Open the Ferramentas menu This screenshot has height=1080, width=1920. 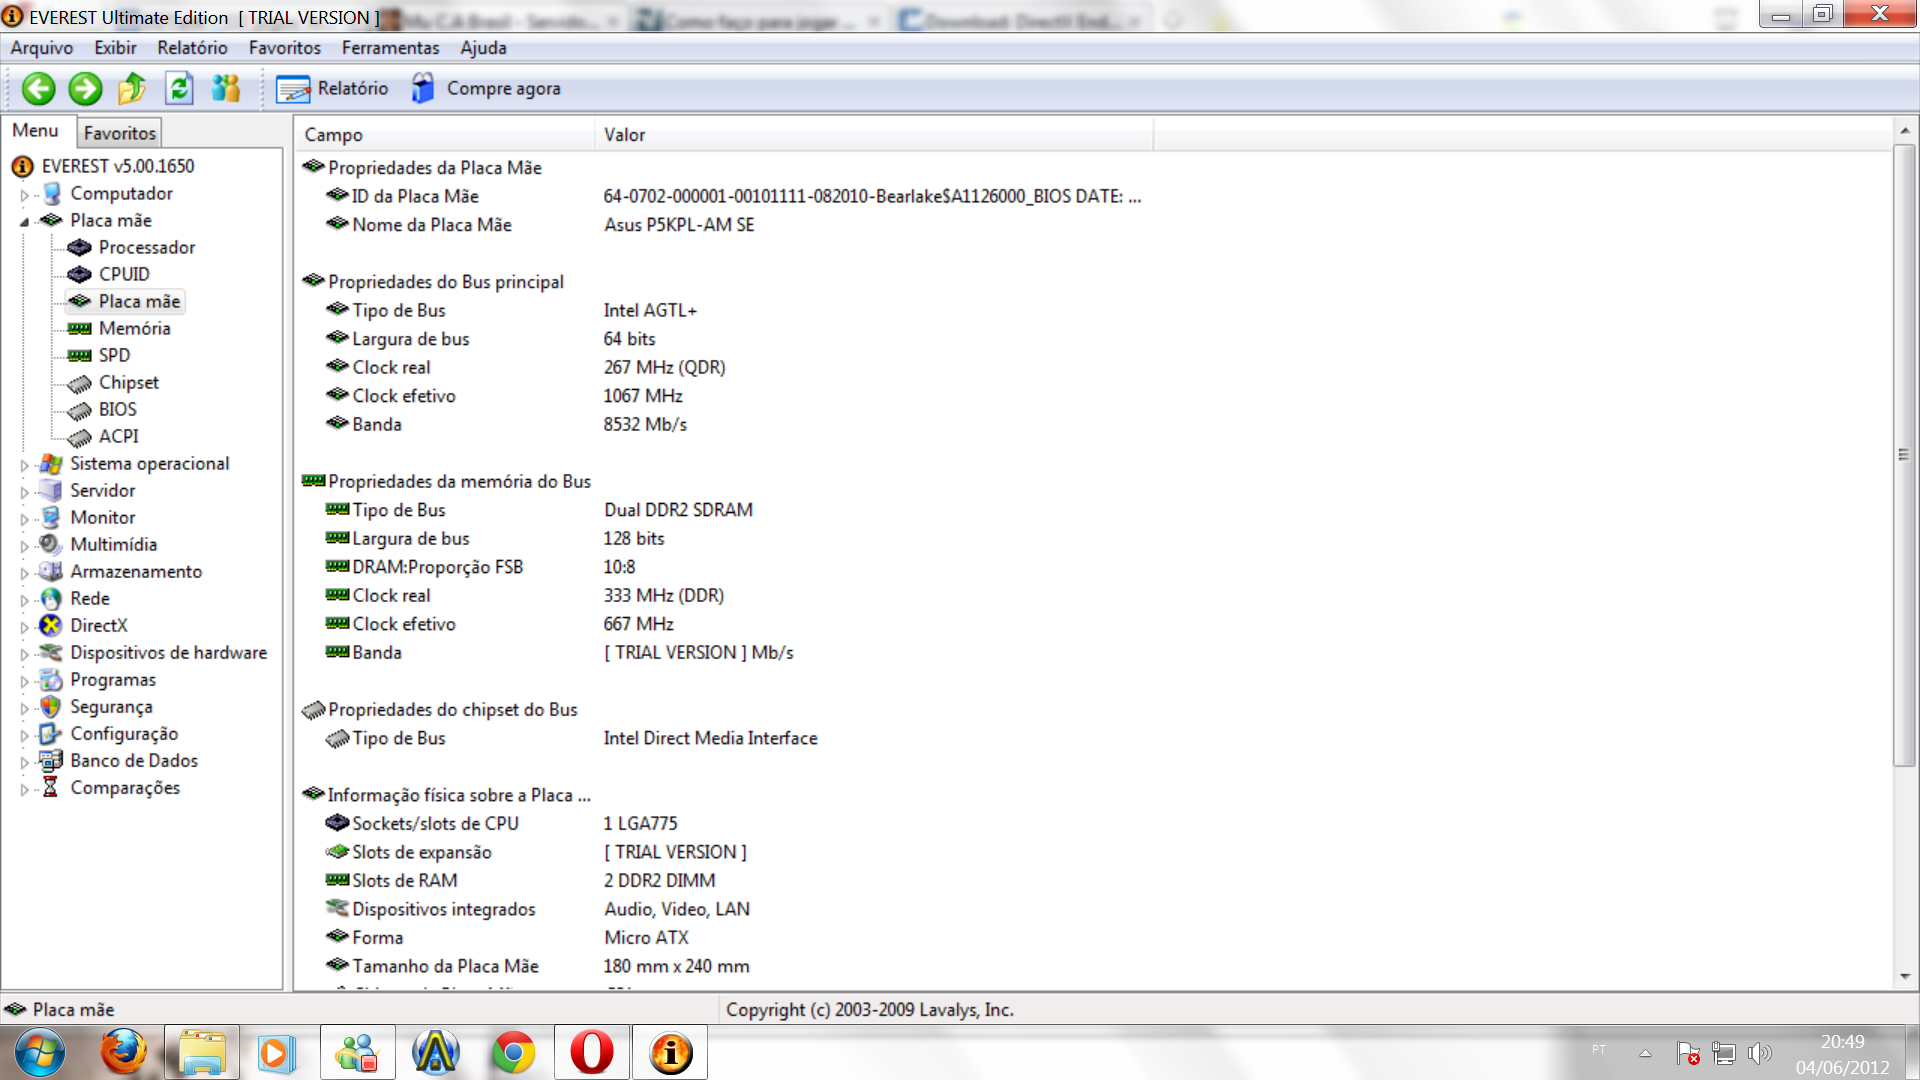(x=390, y=48)
